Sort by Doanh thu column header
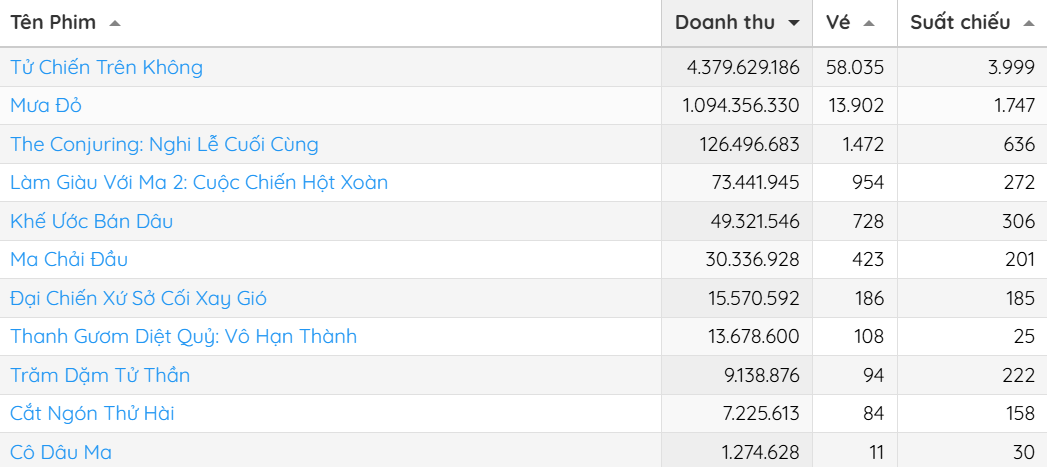 click(x=725, y=23)
